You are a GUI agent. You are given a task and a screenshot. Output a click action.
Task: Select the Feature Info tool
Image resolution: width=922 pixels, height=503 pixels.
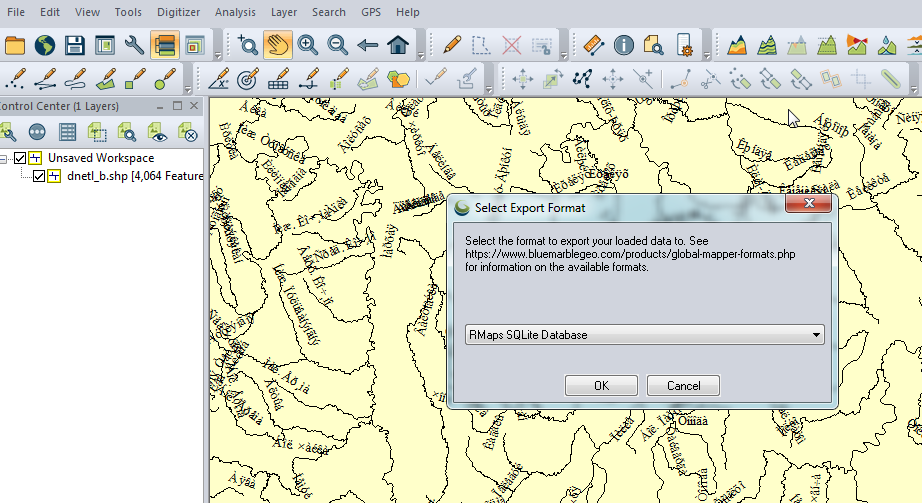(x=623, y=45)
